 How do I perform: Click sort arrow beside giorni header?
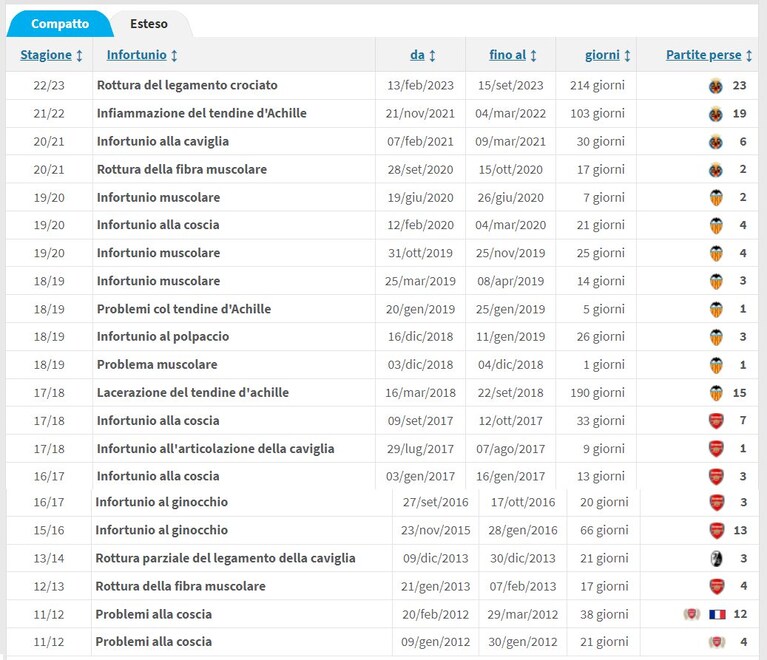tap(627, 55)
